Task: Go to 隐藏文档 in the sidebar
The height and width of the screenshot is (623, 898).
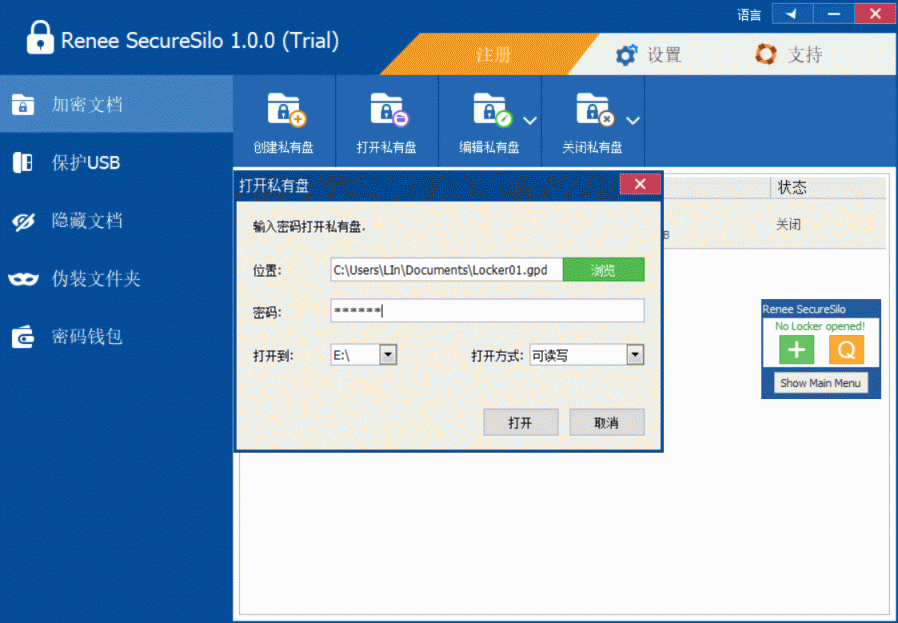Action: click(116, 220)
